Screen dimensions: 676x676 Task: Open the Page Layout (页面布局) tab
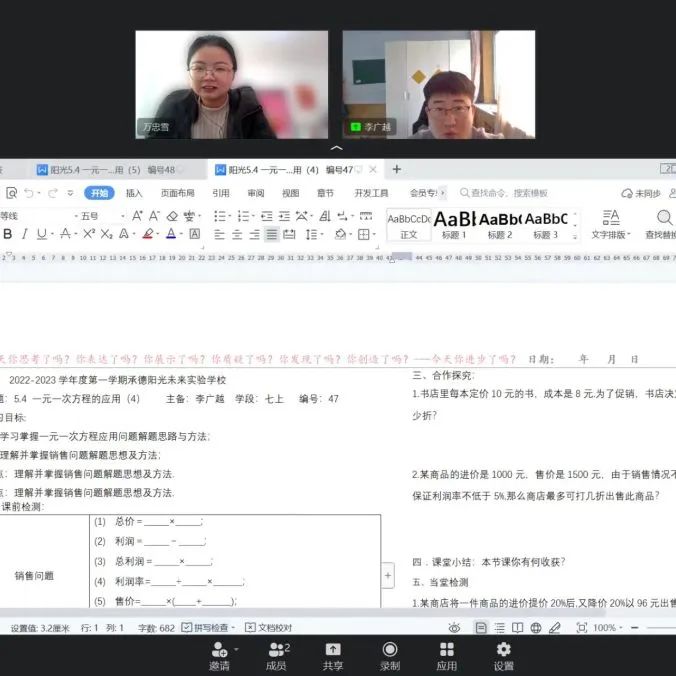coord(177,193)
